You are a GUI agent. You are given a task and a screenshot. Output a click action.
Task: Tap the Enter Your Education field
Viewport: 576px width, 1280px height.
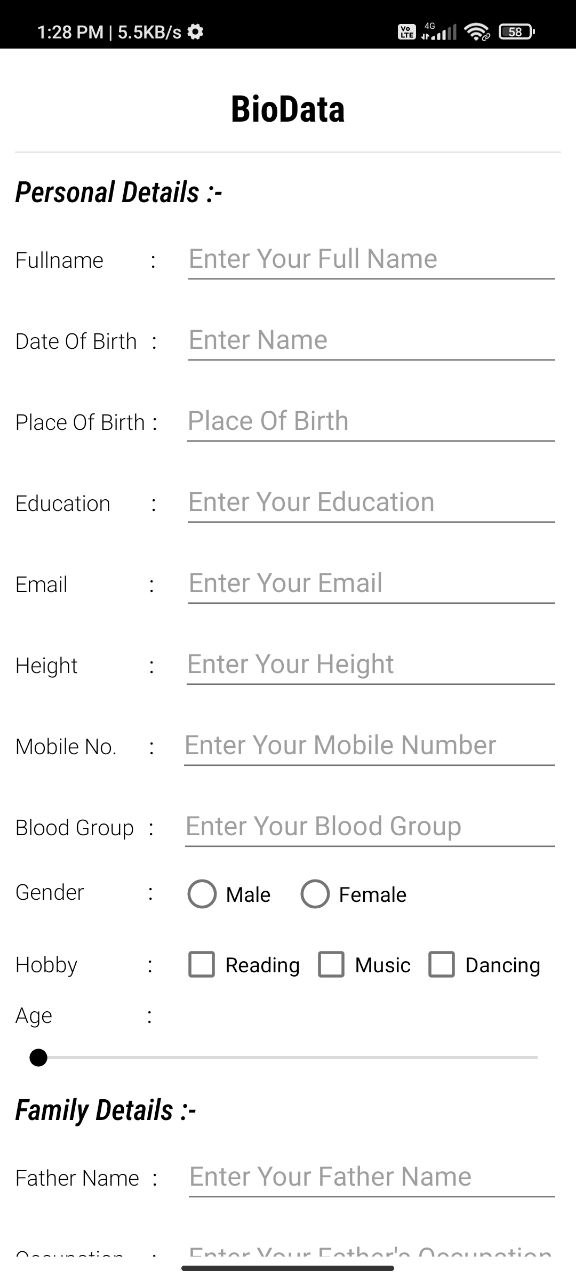click(x=370, y=502)
